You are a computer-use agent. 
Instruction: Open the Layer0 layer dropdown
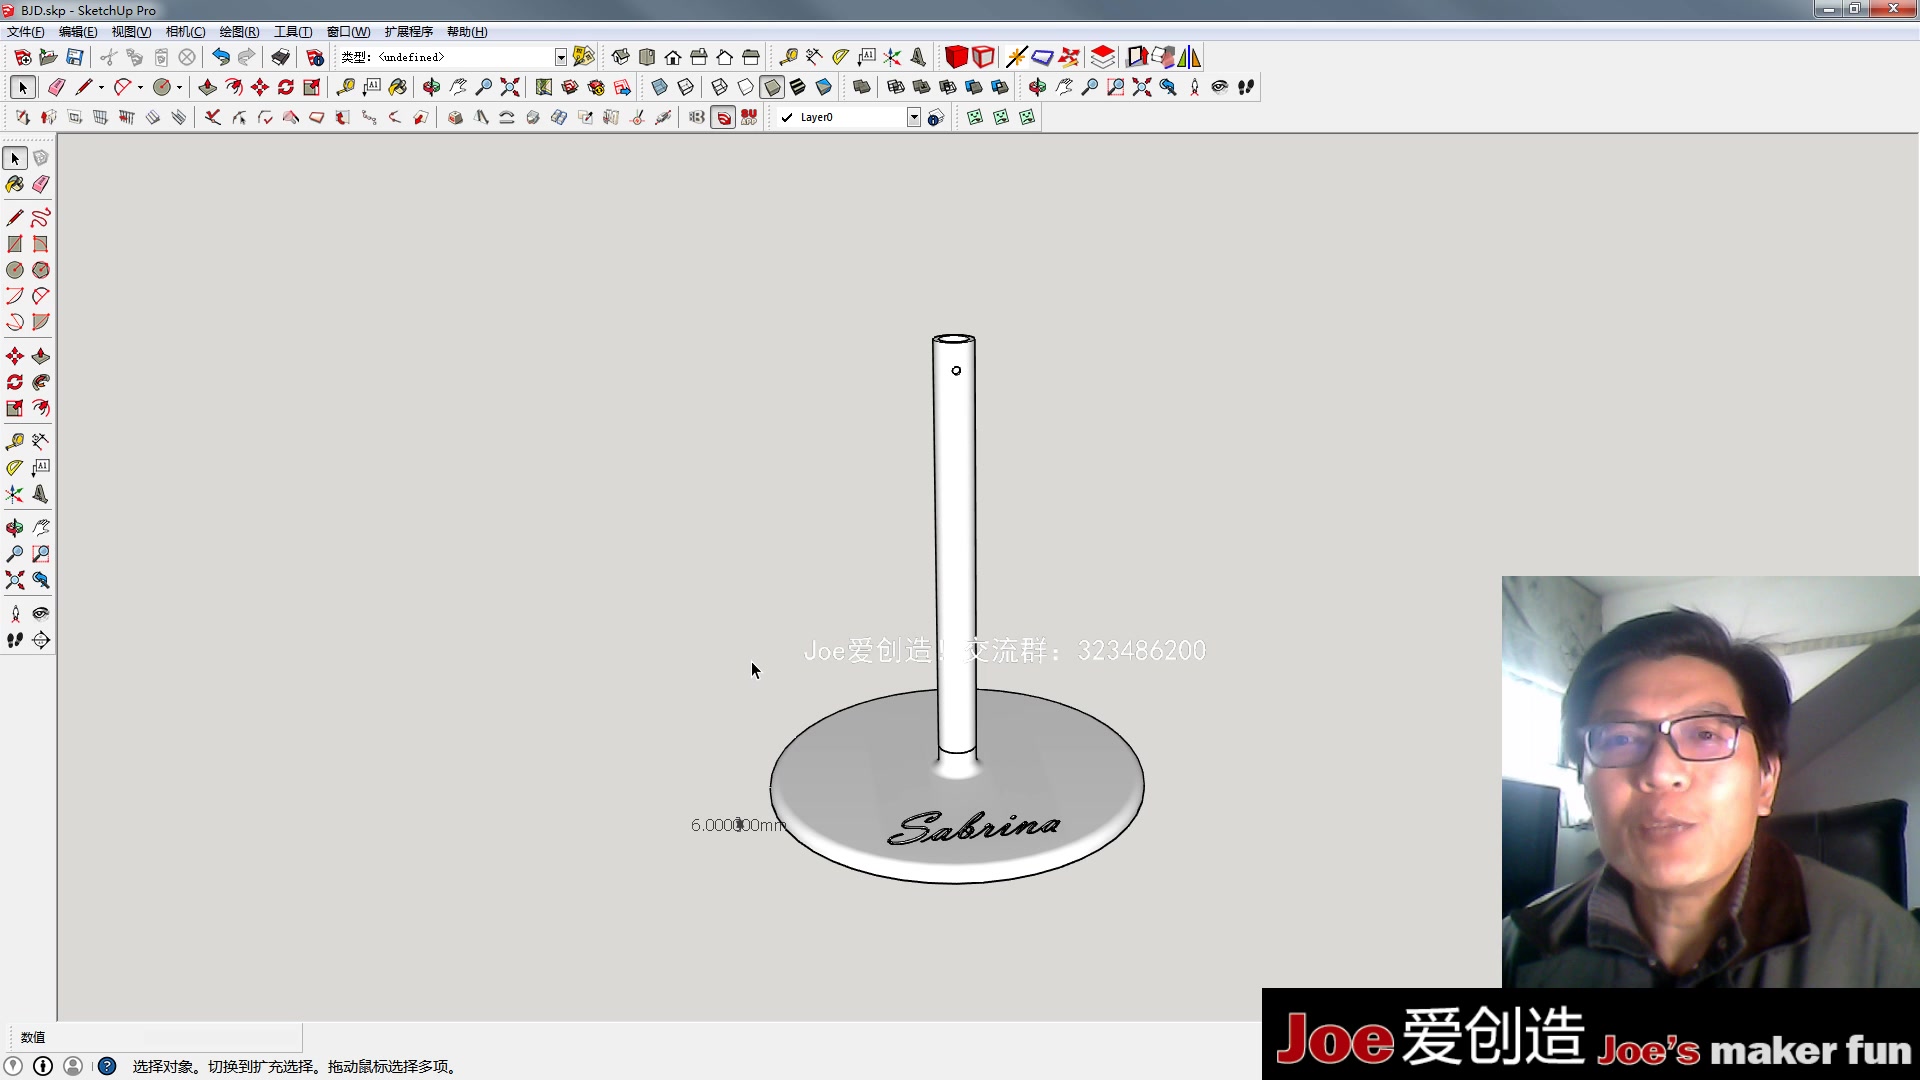tap(913, 118)
